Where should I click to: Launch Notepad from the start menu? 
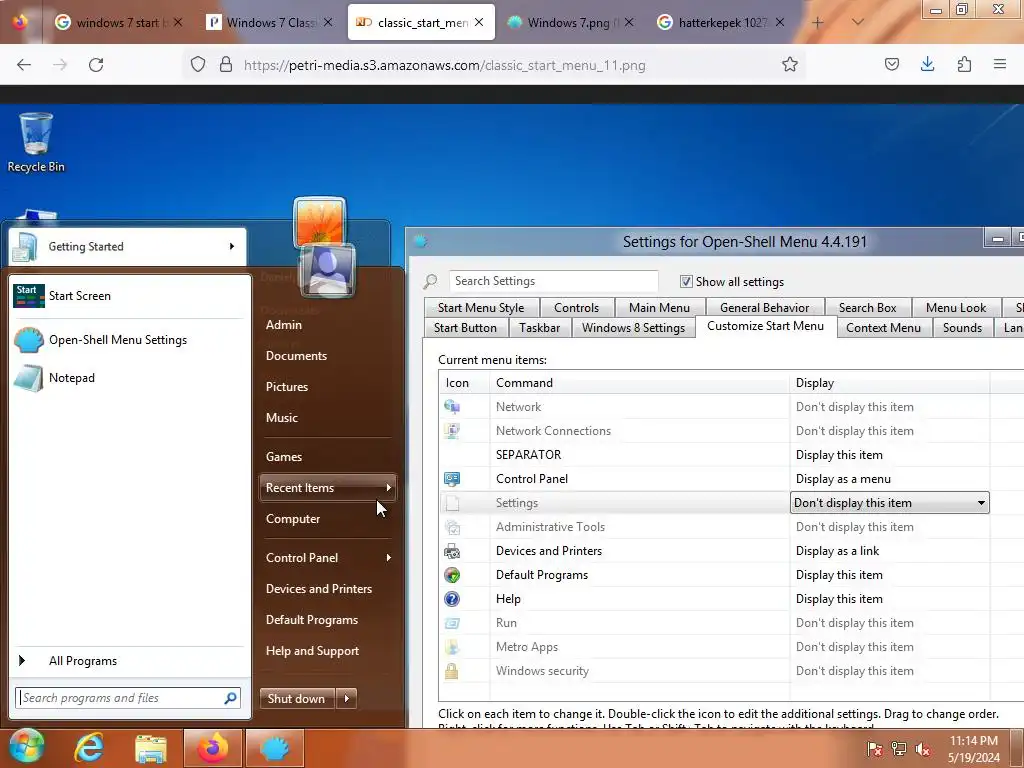click(x=71, y=378)
